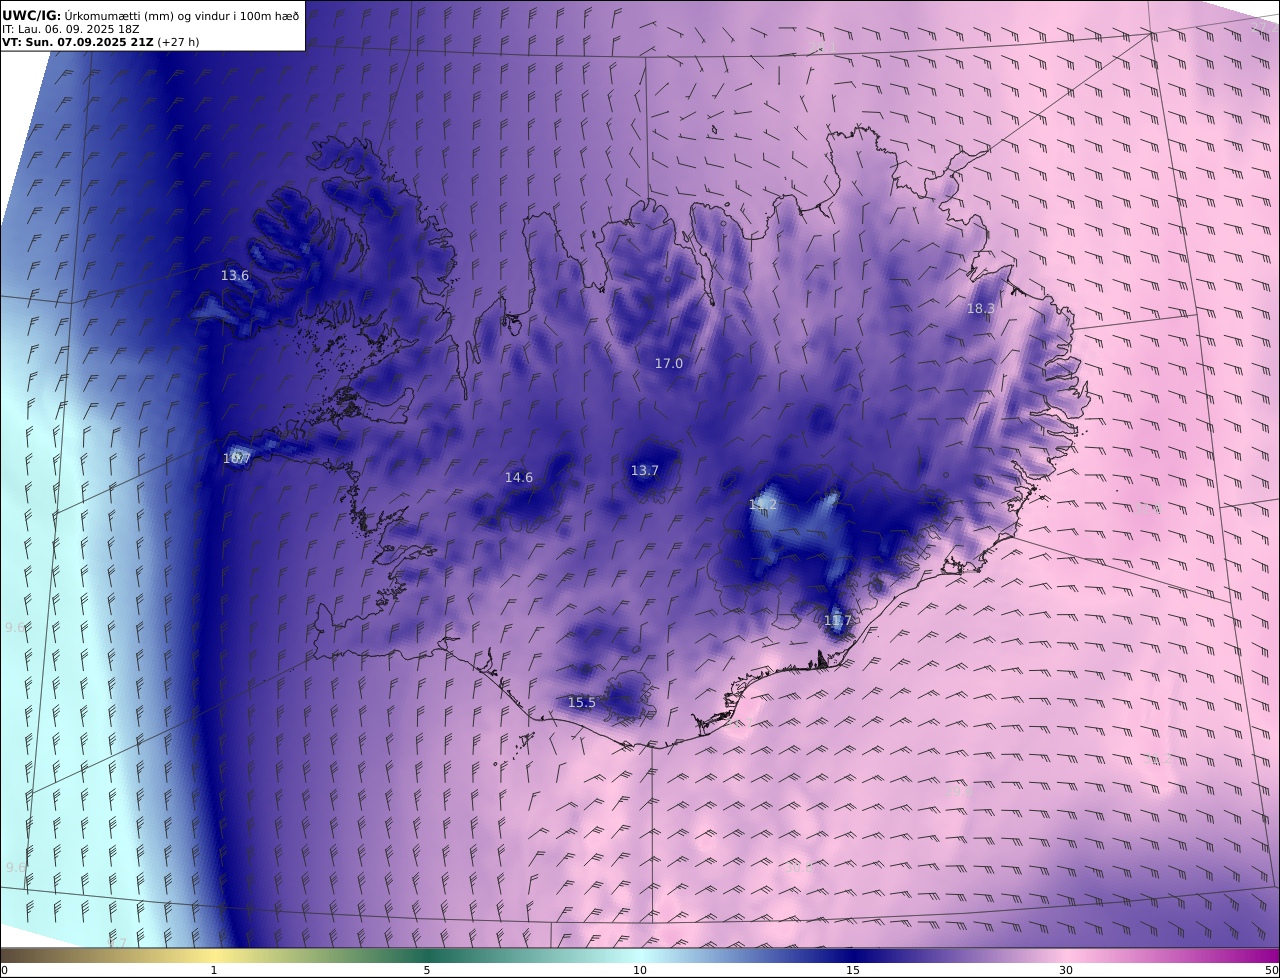Select the 10 tick on the color scale
Screen dimensions: 1280x978
pyautogui.click(x=640, y=970)
